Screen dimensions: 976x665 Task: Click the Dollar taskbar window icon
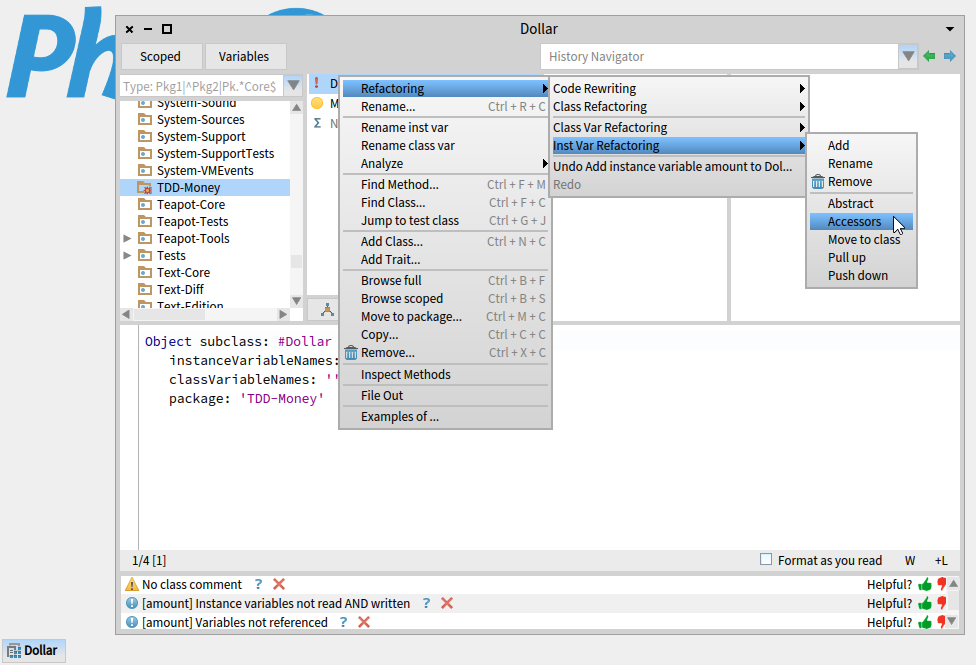[x=14, y=651]
